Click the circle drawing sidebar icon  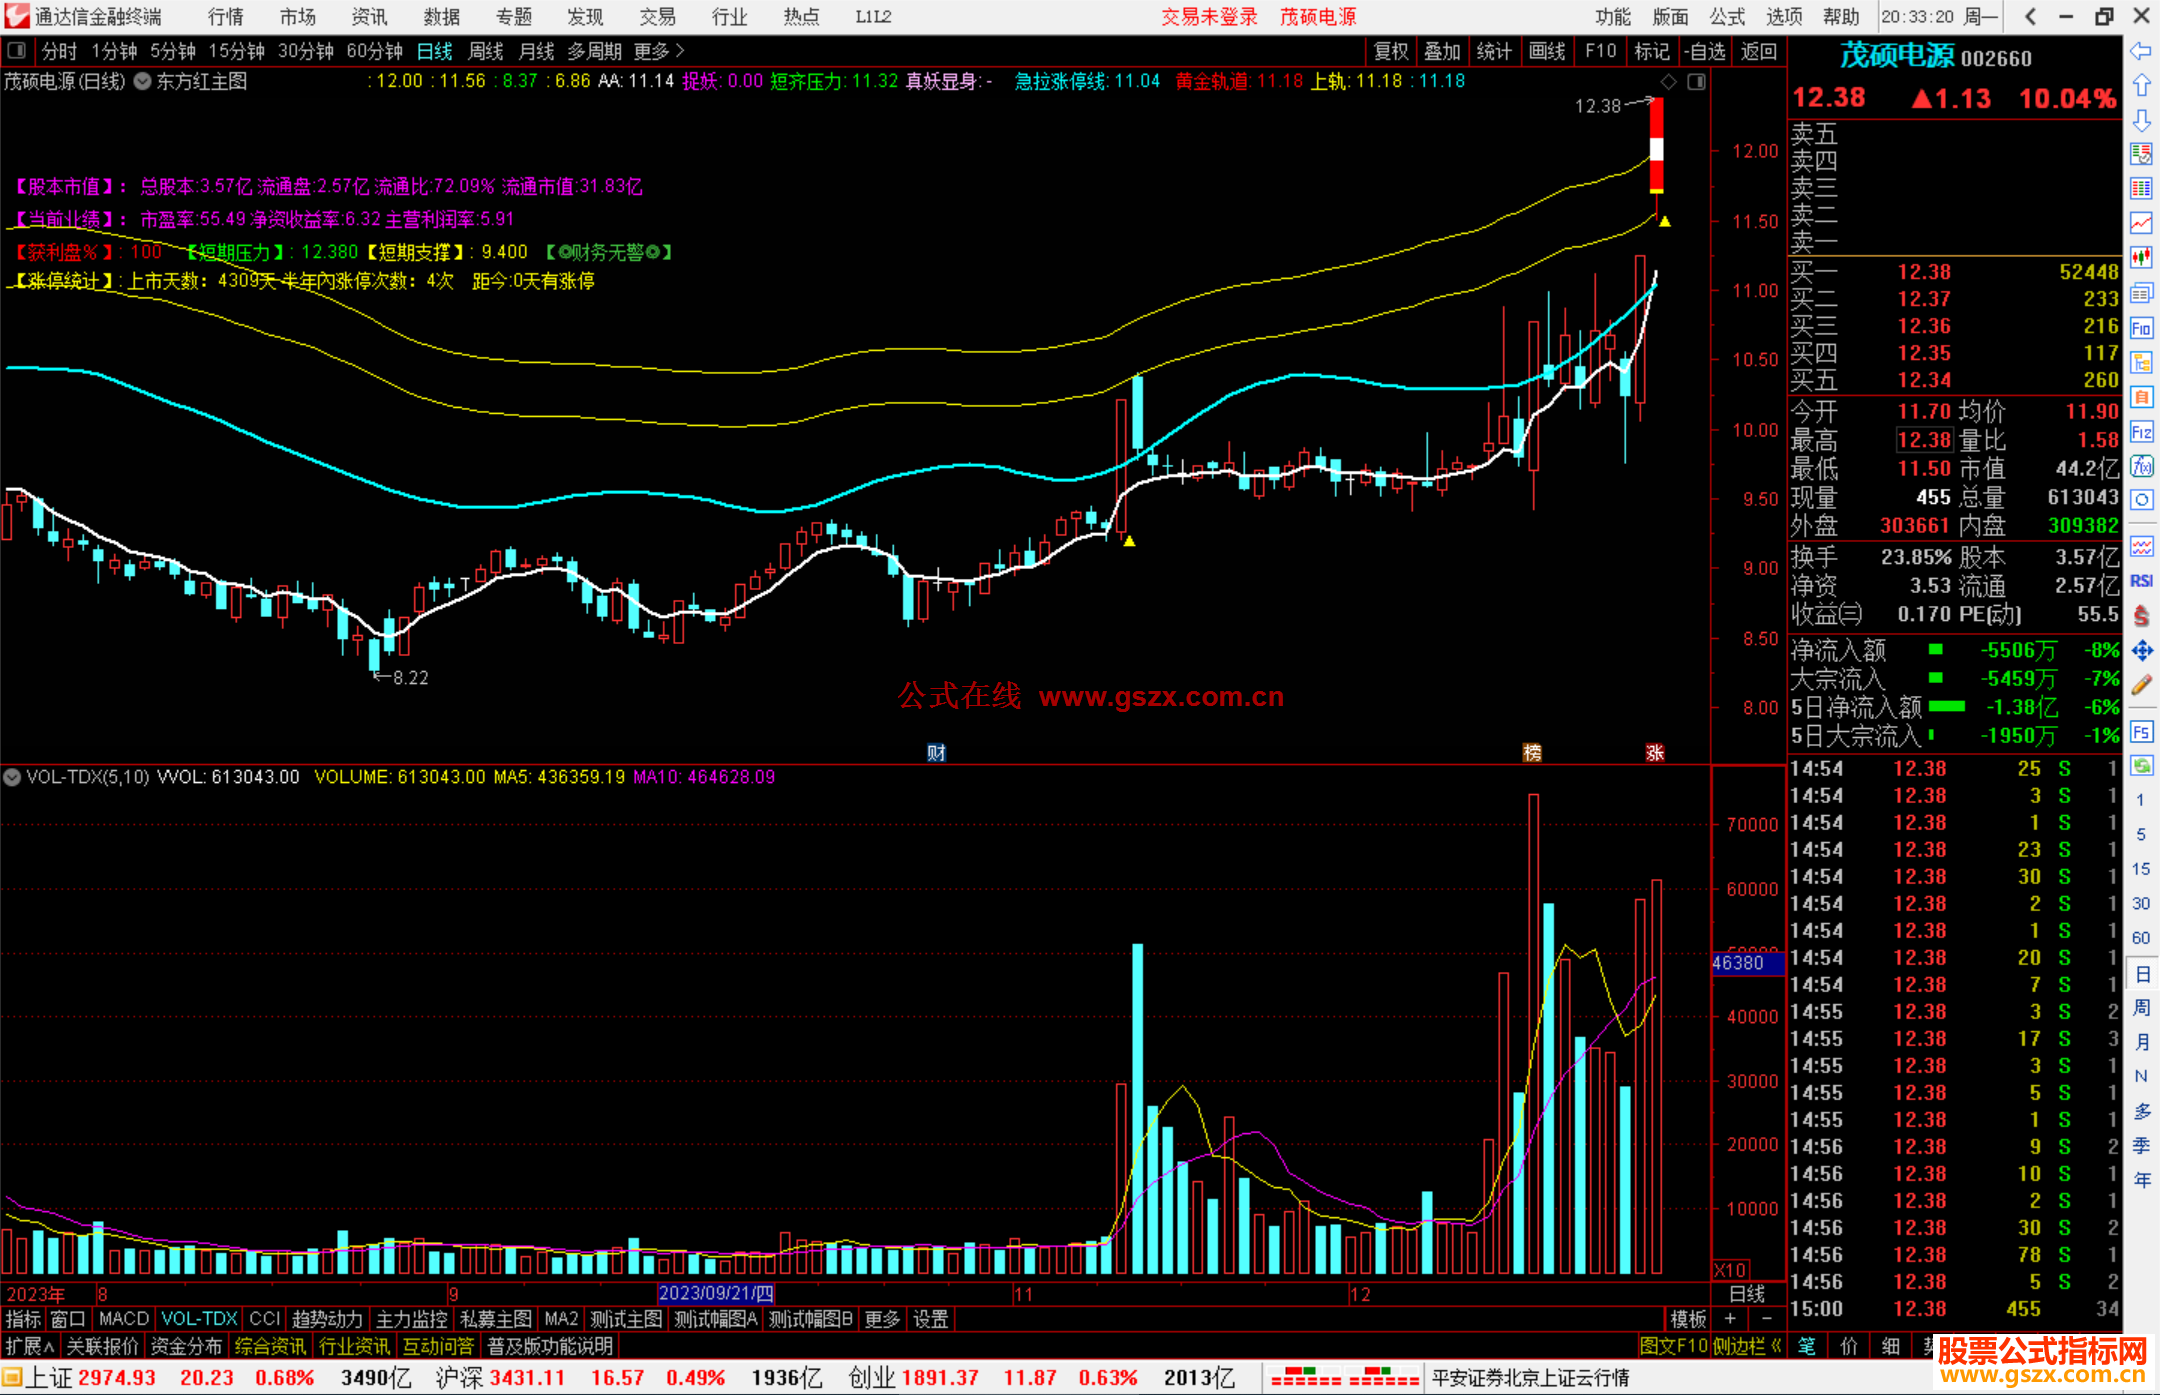(x=2141, y=500)
